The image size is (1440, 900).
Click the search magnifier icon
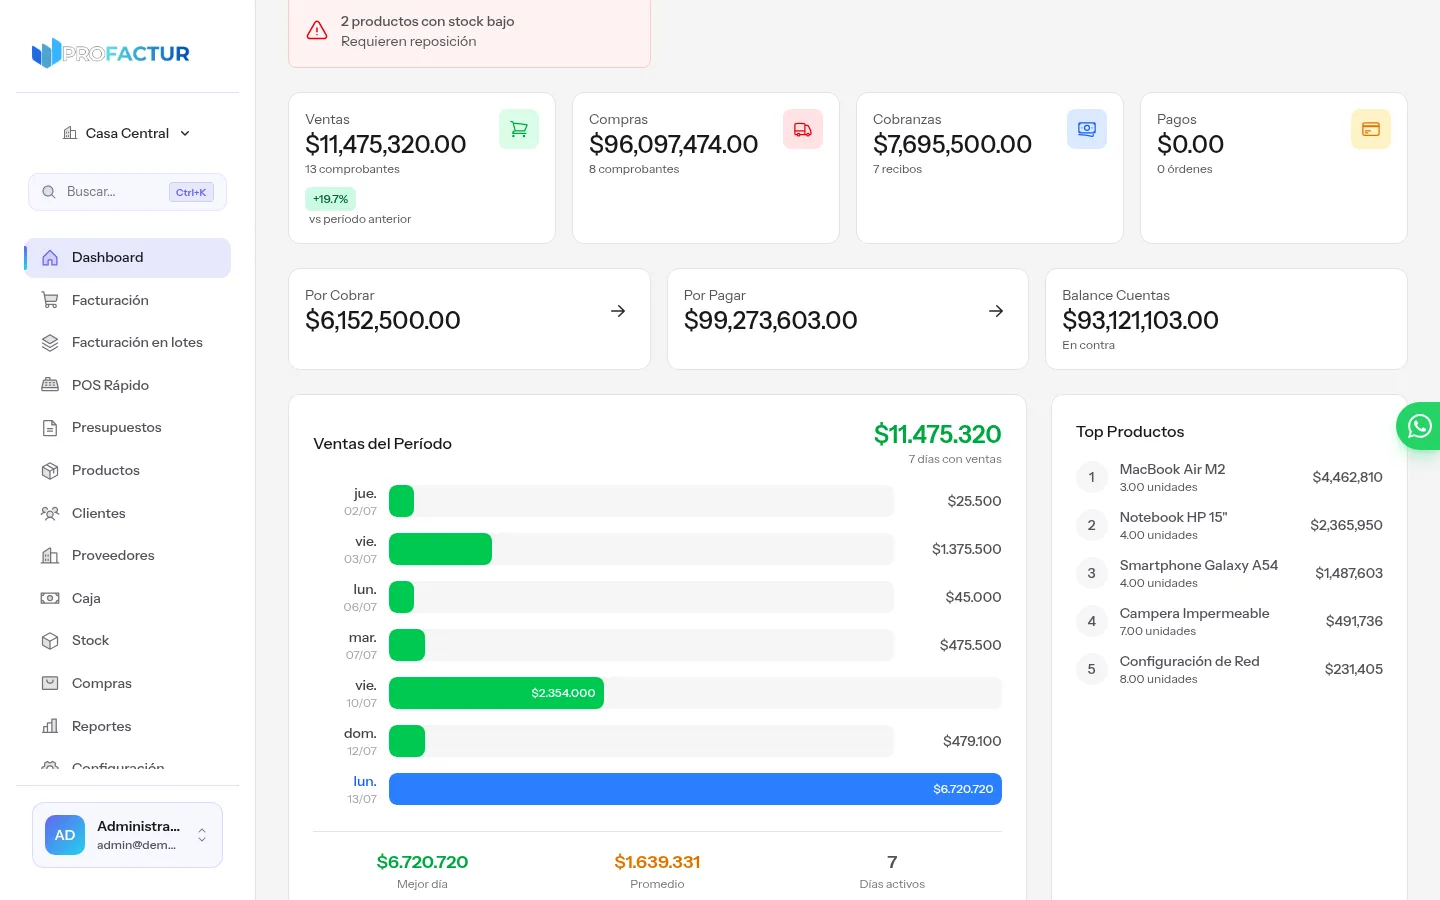click(x=48, y=192)
